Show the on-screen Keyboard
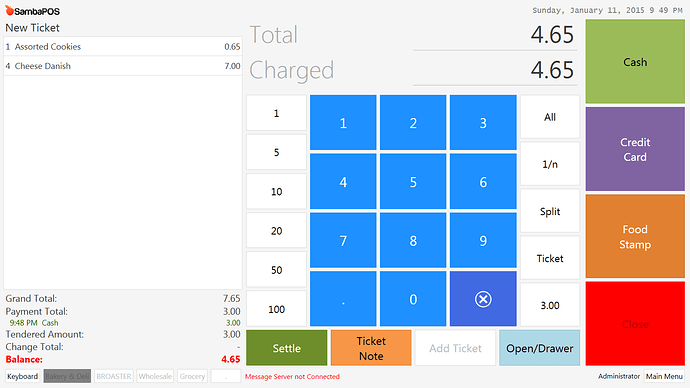Viewport: 690px width, 388px height. [x=22, y=376]
